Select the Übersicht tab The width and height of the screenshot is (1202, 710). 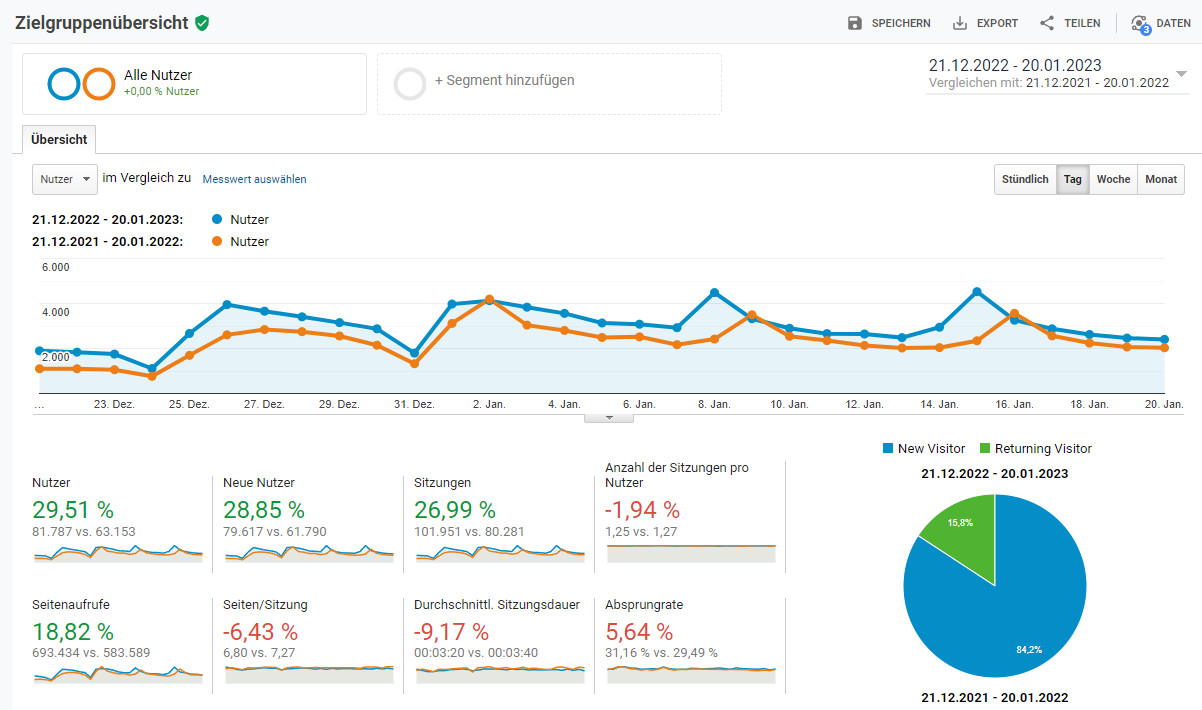59,140
